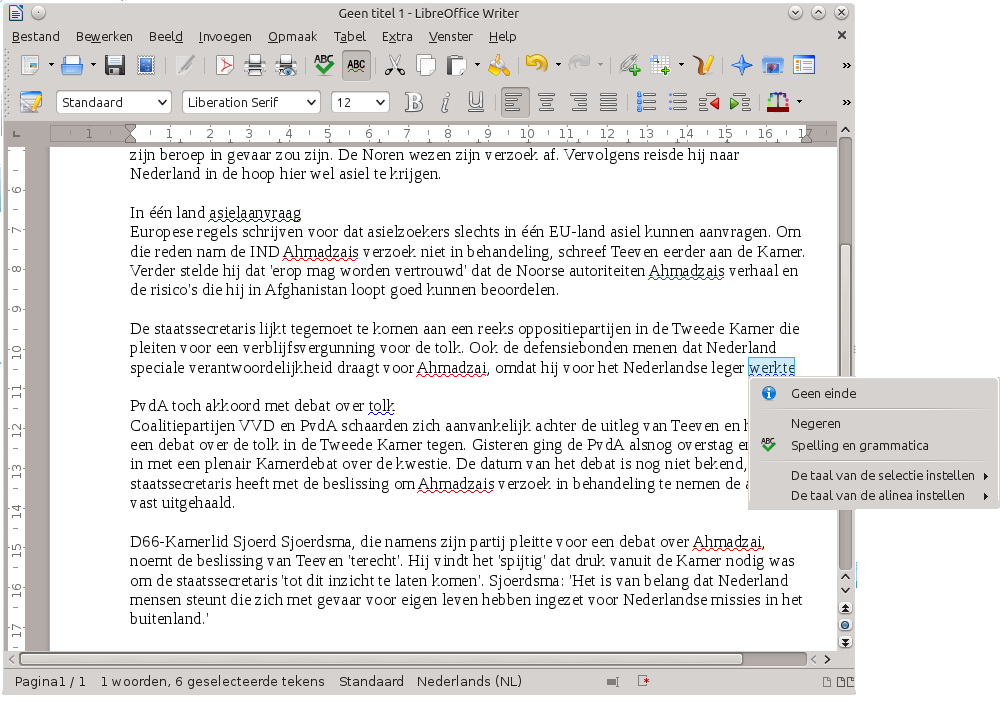This screenshot has width=1004, height=703.
Task: Click the Decrease Indent icon
Action: coord(709,102)
